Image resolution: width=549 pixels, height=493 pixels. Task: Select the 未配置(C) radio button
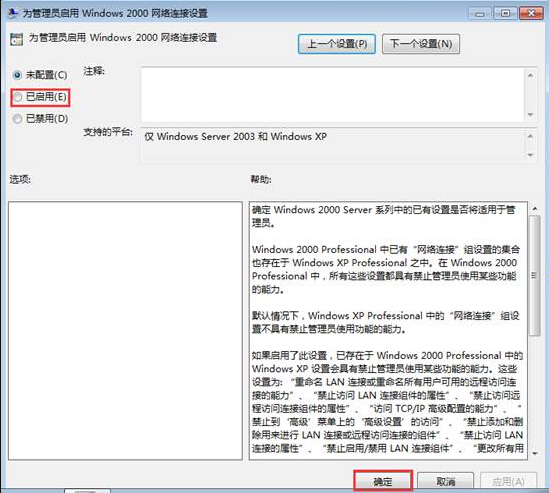click(x=40, y=75)
